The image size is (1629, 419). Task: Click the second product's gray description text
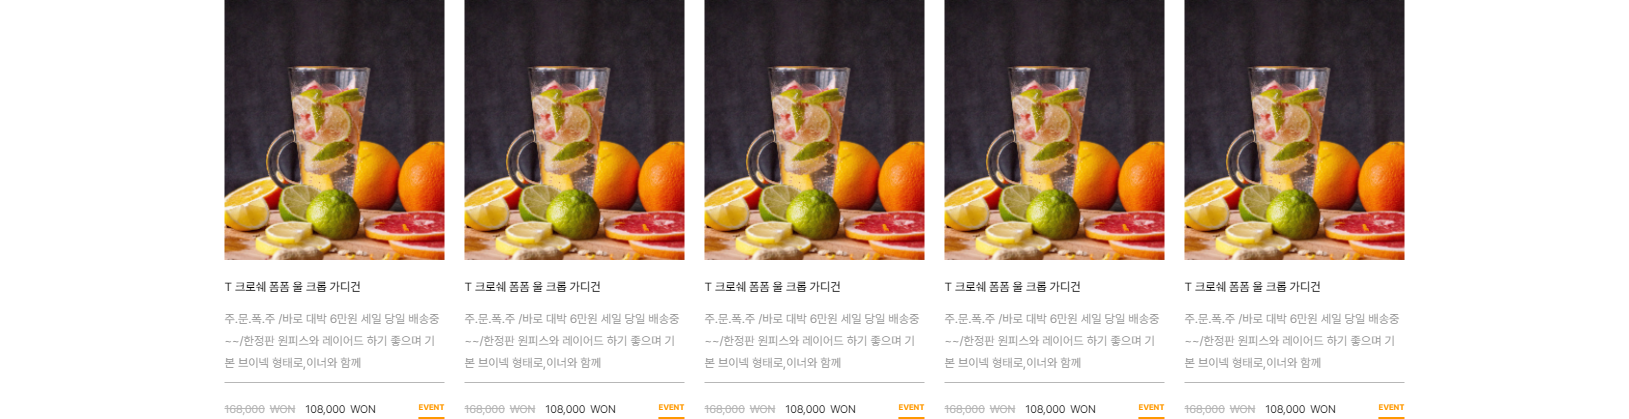(x=572, y=341)
